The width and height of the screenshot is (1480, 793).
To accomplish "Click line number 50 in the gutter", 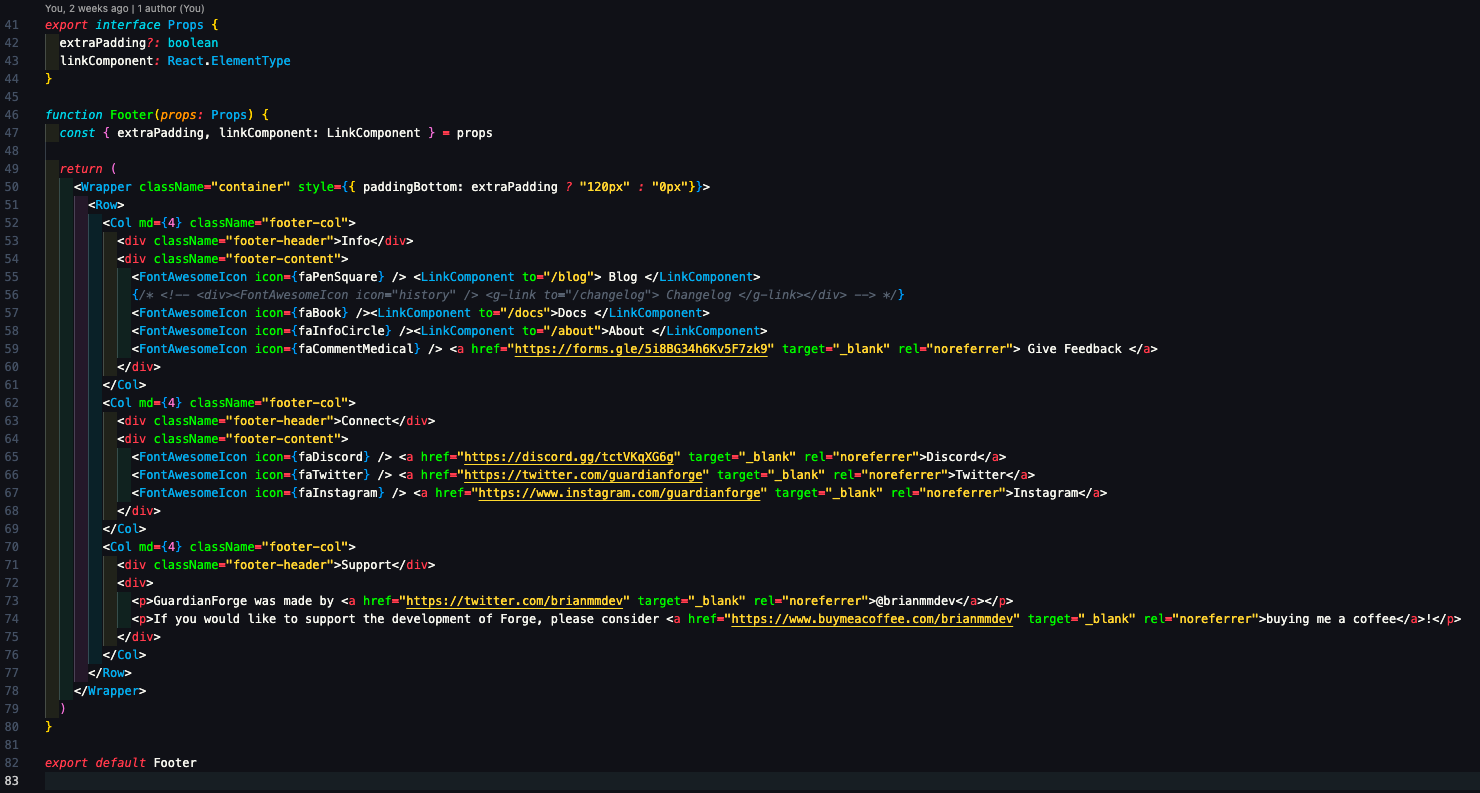I will [12, 187].
